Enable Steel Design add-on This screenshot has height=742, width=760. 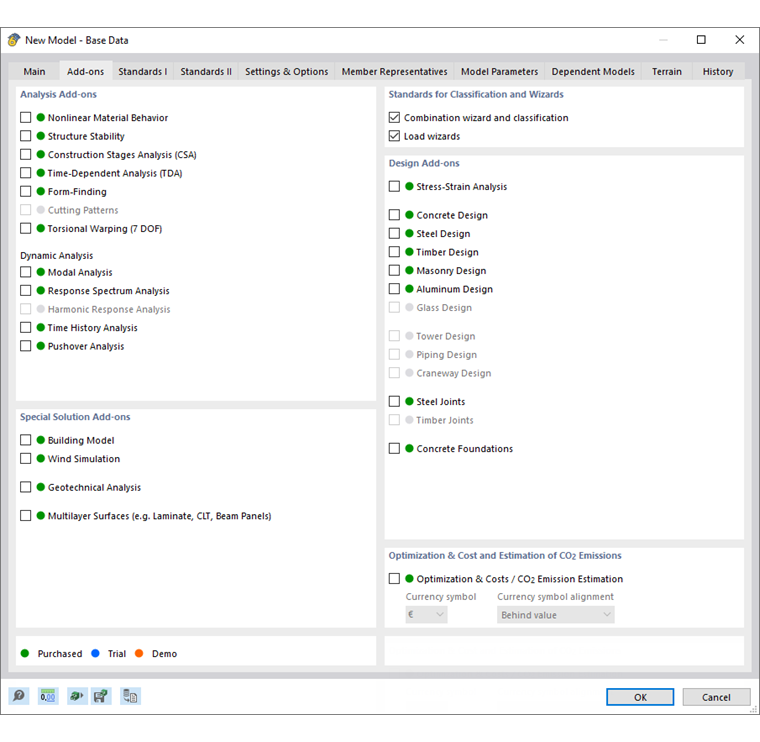coord(395,233)
